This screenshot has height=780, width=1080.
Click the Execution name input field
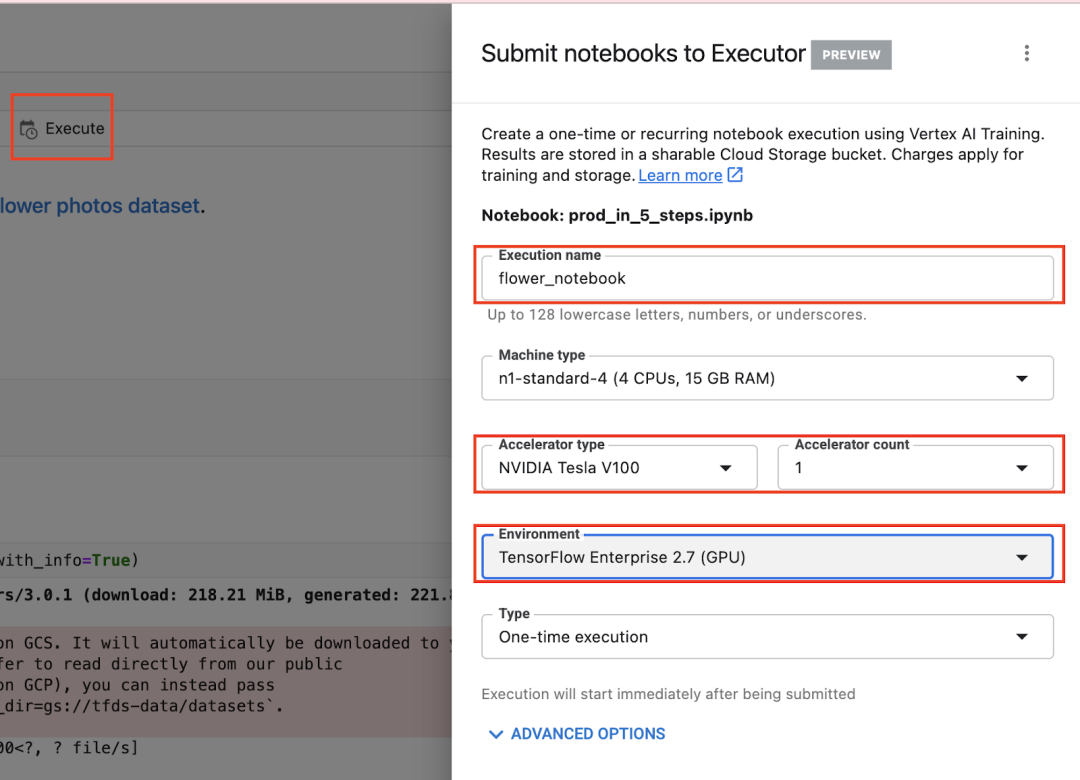pos(767,278)
